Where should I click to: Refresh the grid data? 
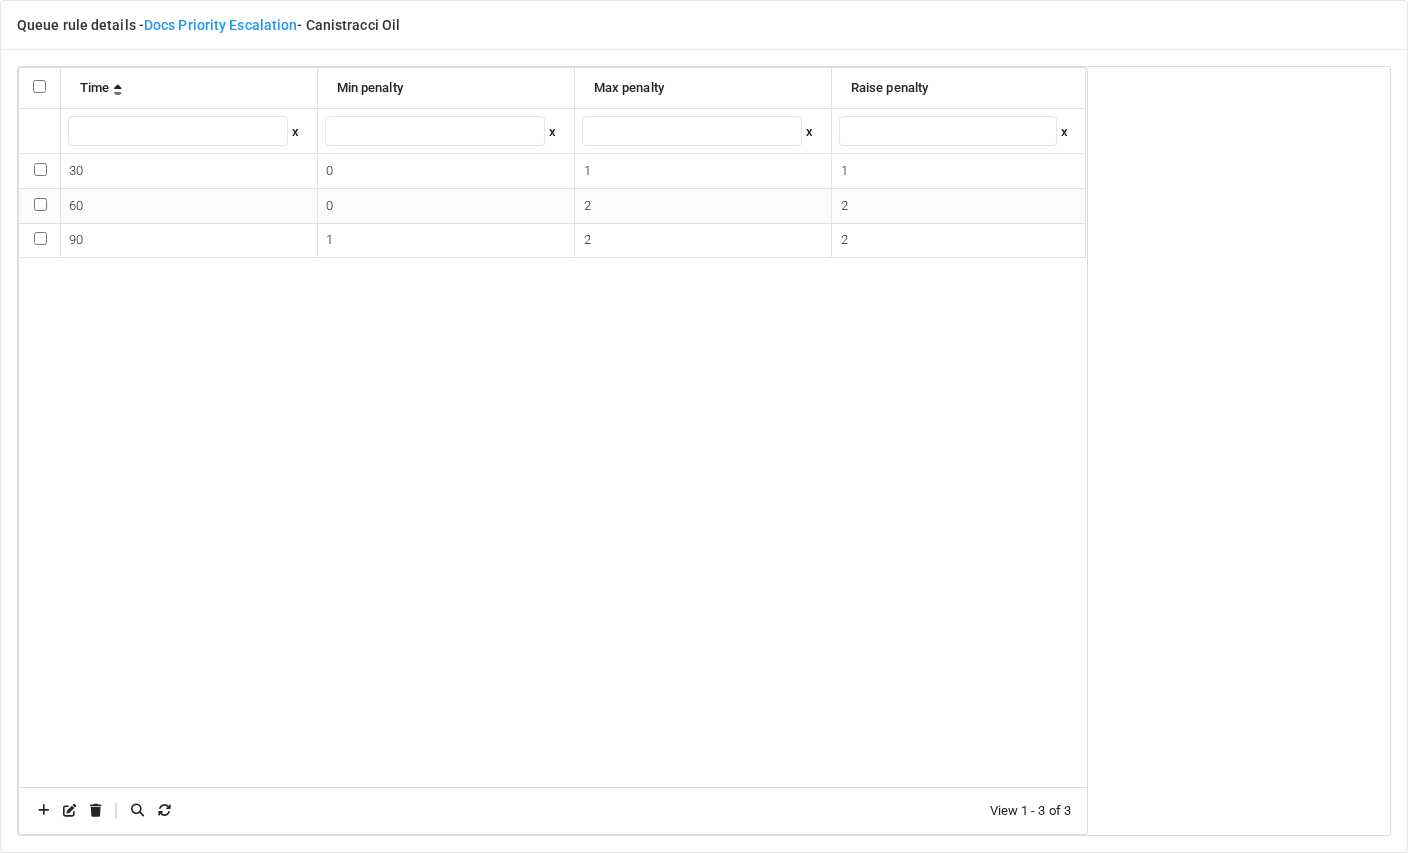coord(165,810)
